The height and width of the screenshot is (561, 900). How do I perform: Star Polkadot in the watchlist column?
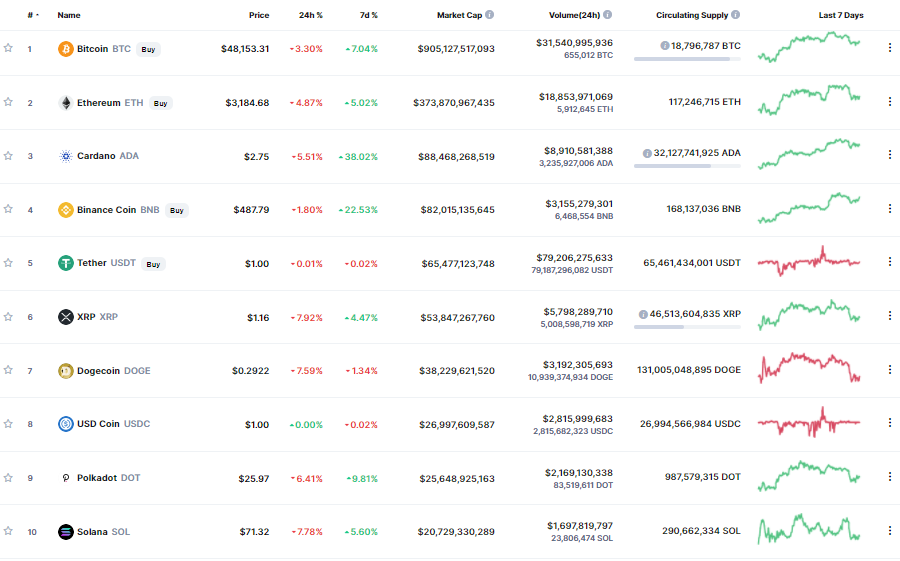[x=8, y=477]
